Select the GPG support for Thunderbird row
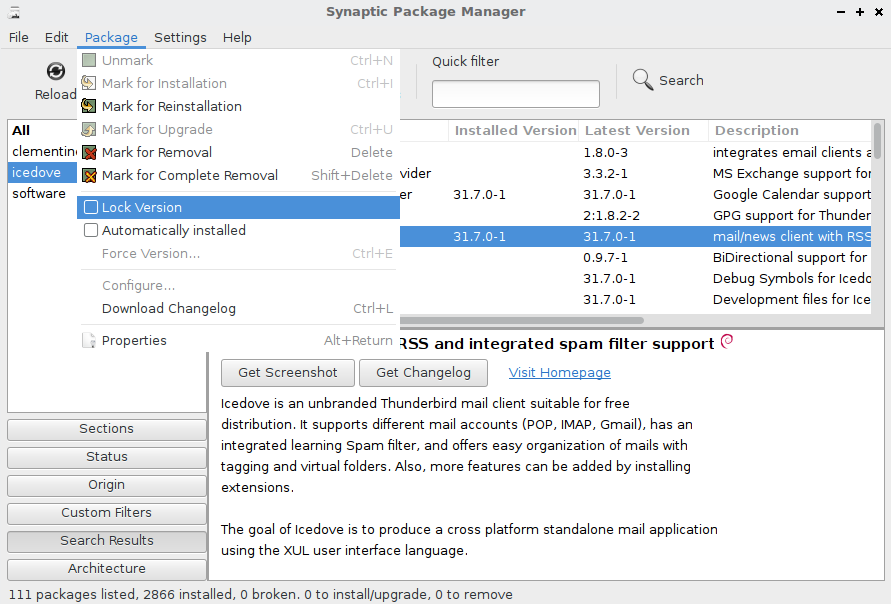The height and width of the screenshot is (604, 891). click(635, 216)
